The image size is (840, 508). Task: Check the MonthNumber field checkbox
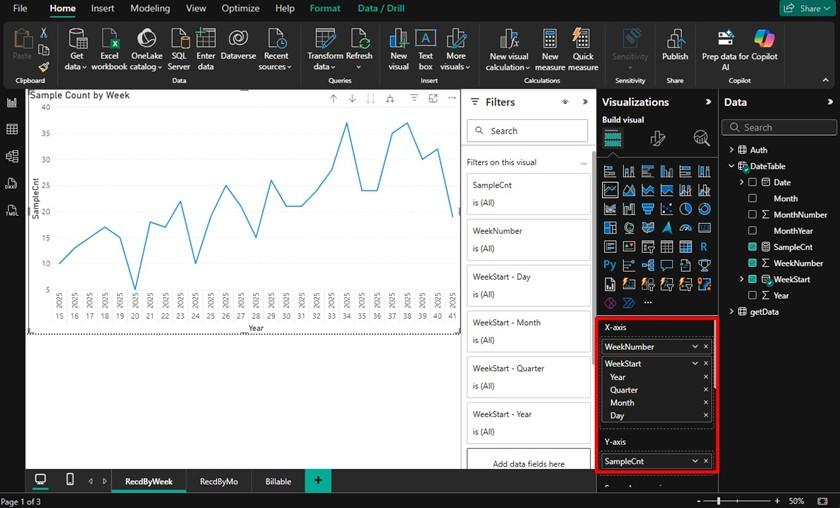pos(752,214)
